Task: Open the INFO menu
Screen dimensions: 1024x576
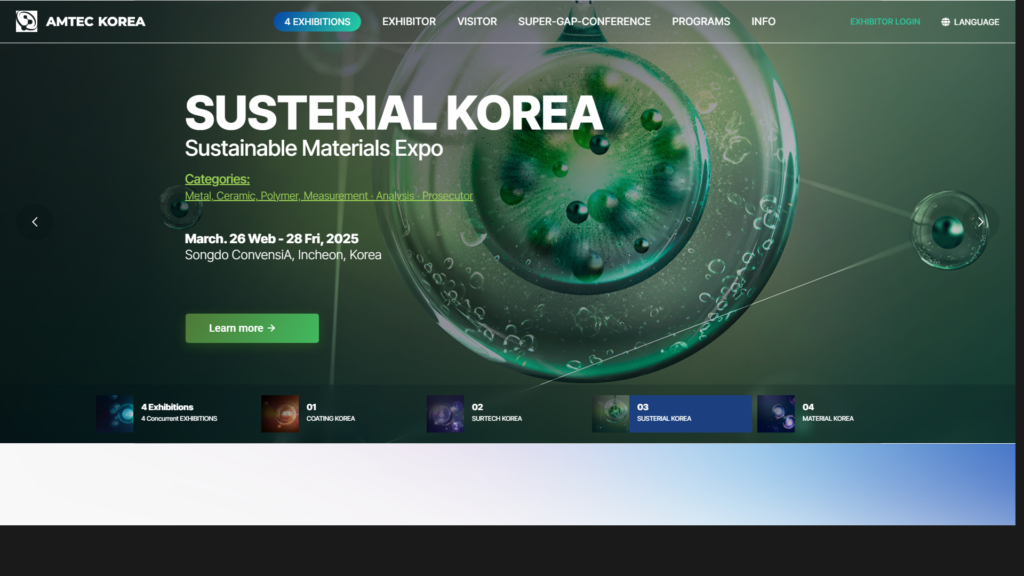Action: (763, 22)
